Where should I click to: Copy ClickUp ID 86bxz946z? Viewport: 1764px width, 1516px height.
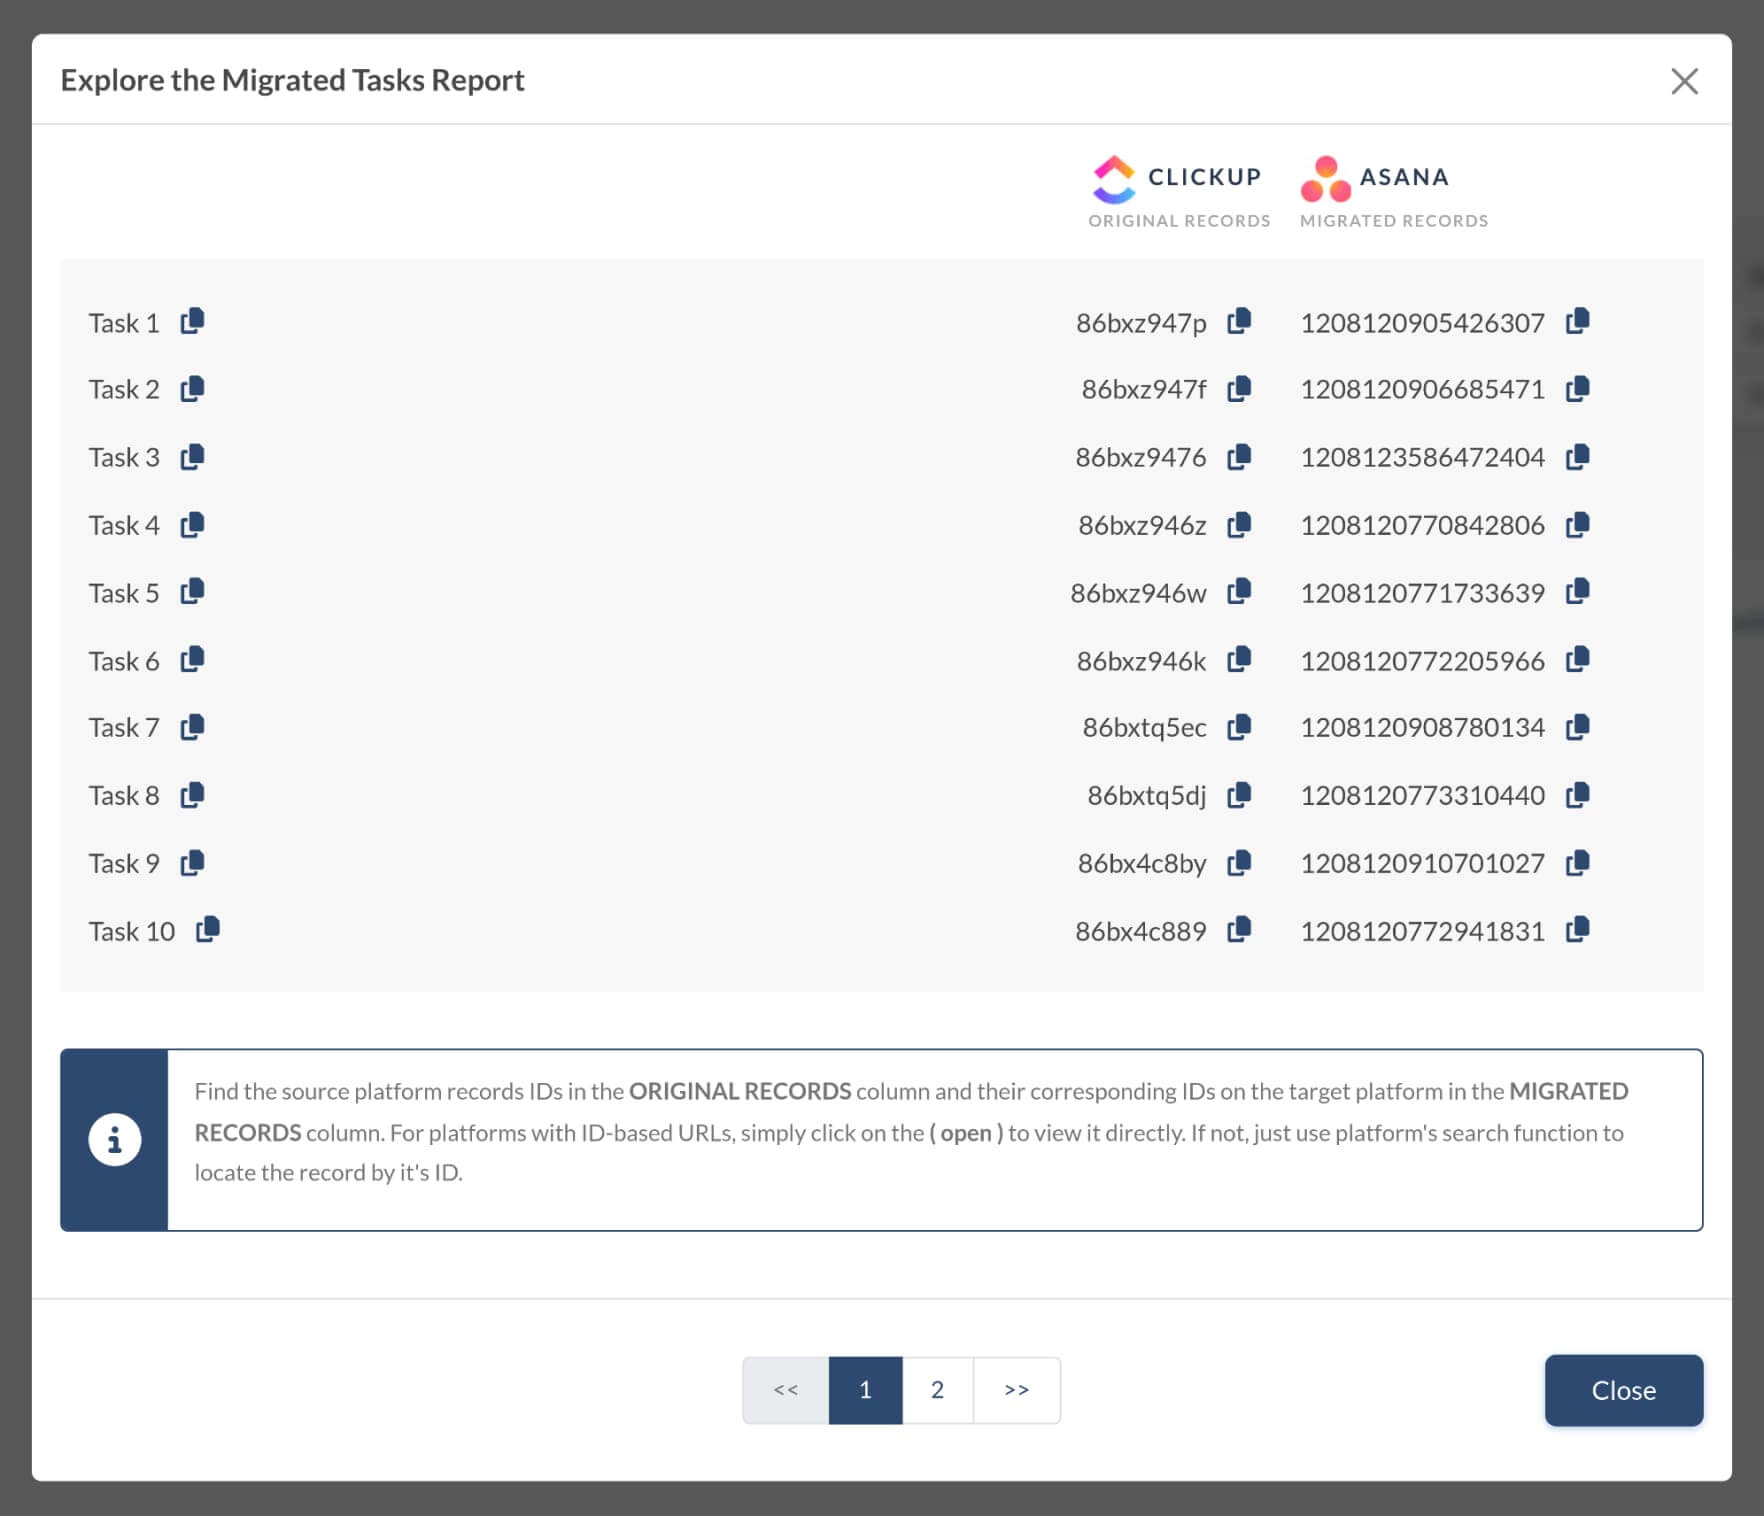point(1239,524)
